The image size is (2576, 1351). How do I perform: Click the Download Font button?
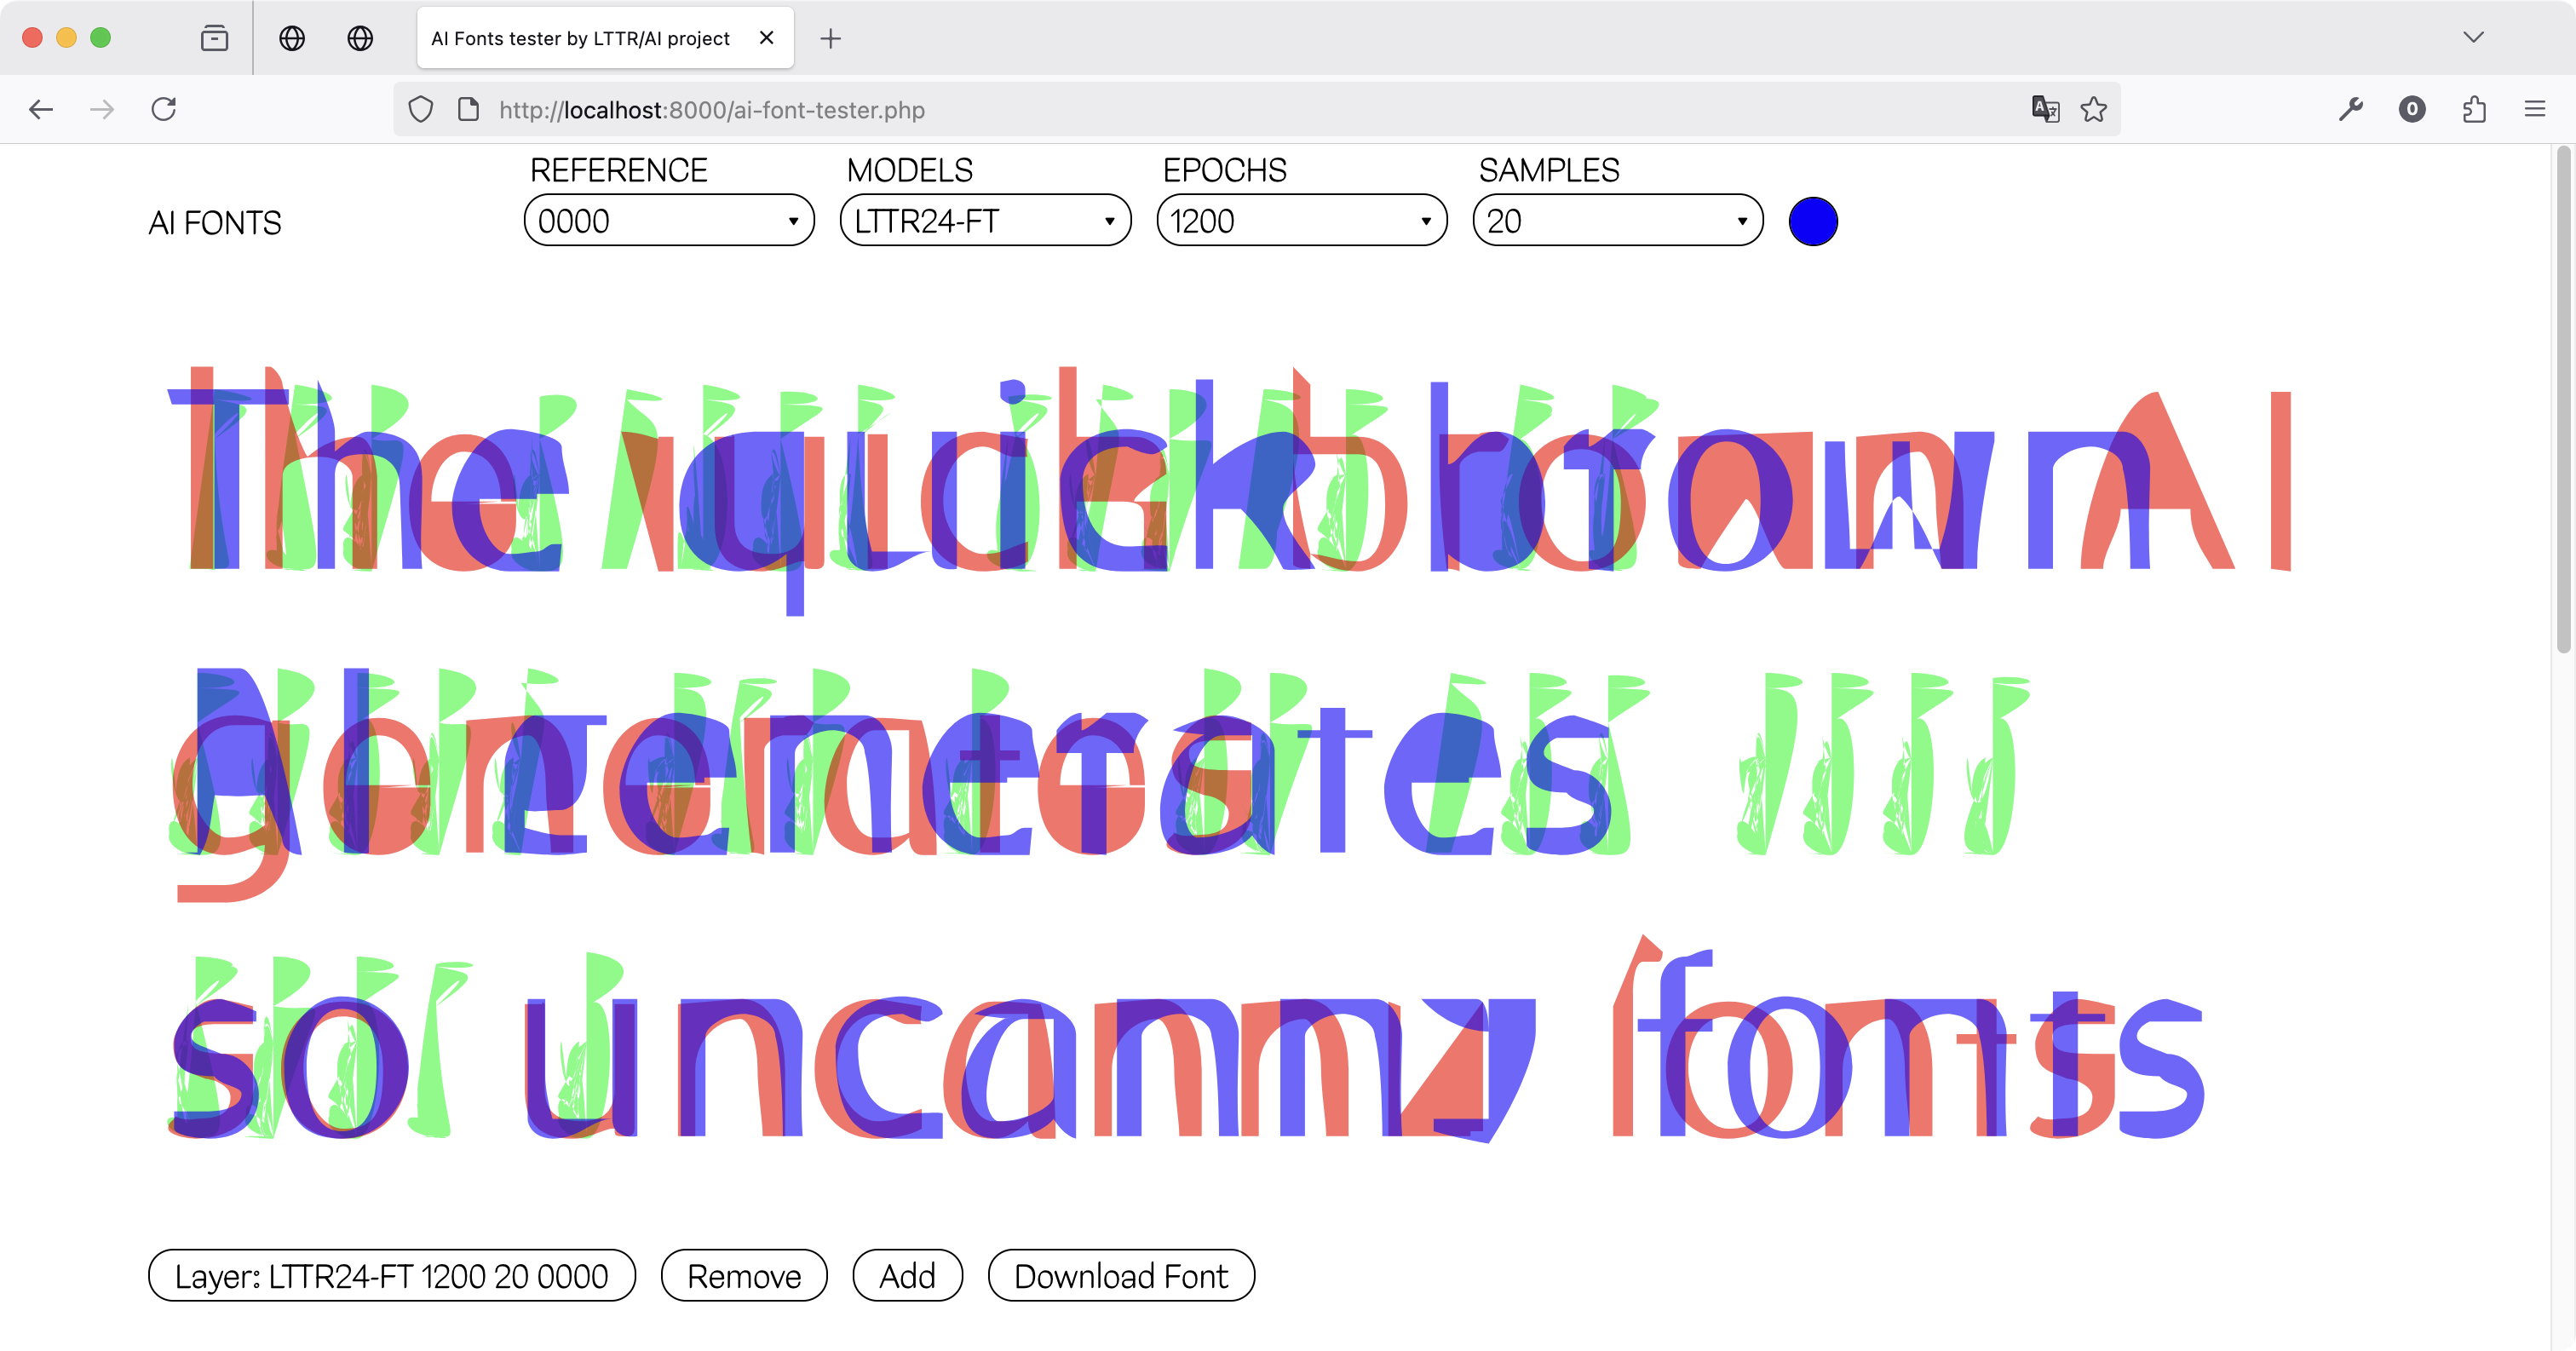[x=1121, y=1275]
